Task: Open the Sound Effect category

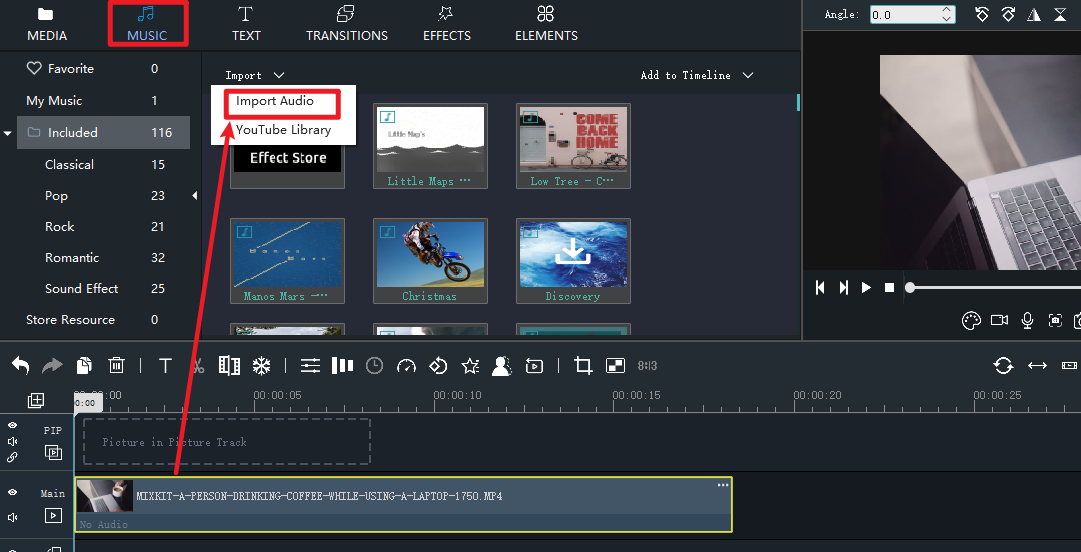Action: (81, 289)
